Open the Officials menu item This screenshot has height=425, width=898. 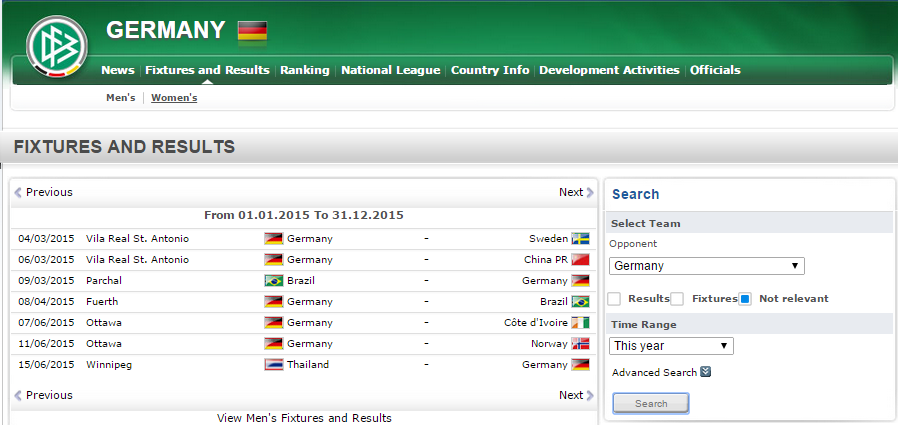coord(715,70)
